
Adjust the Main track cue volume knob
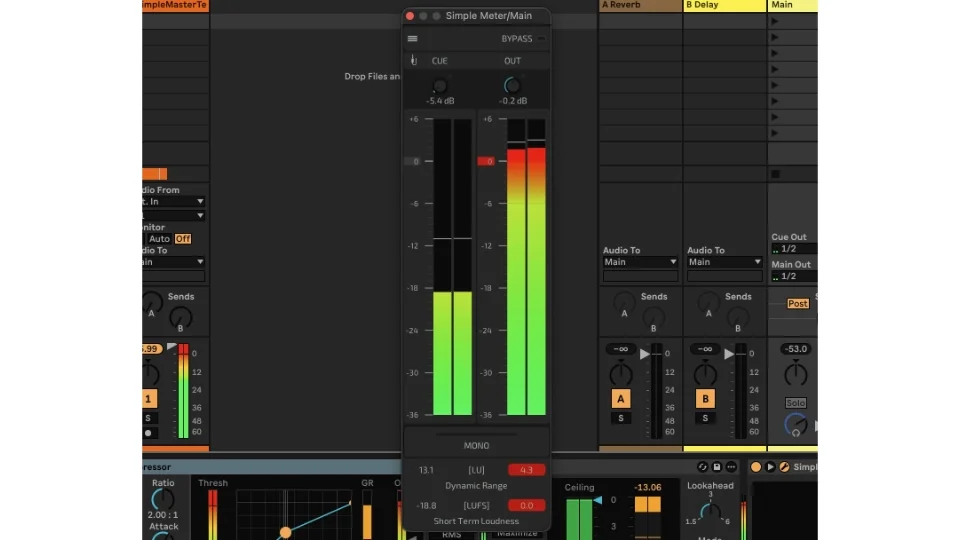[795, 424]
